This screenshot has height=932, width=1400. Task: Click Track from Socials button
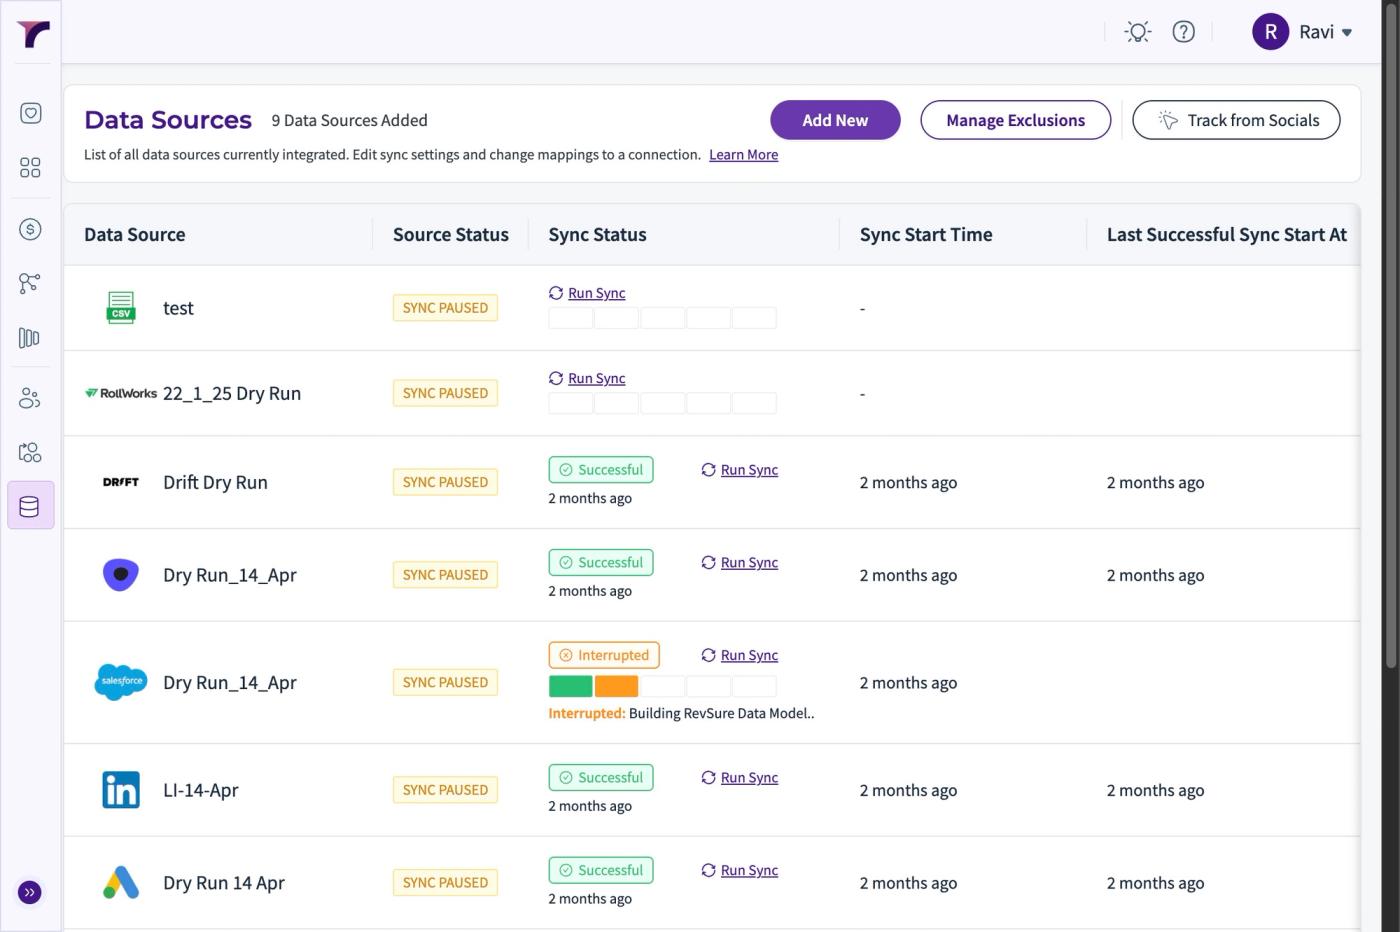(1236, 120)
